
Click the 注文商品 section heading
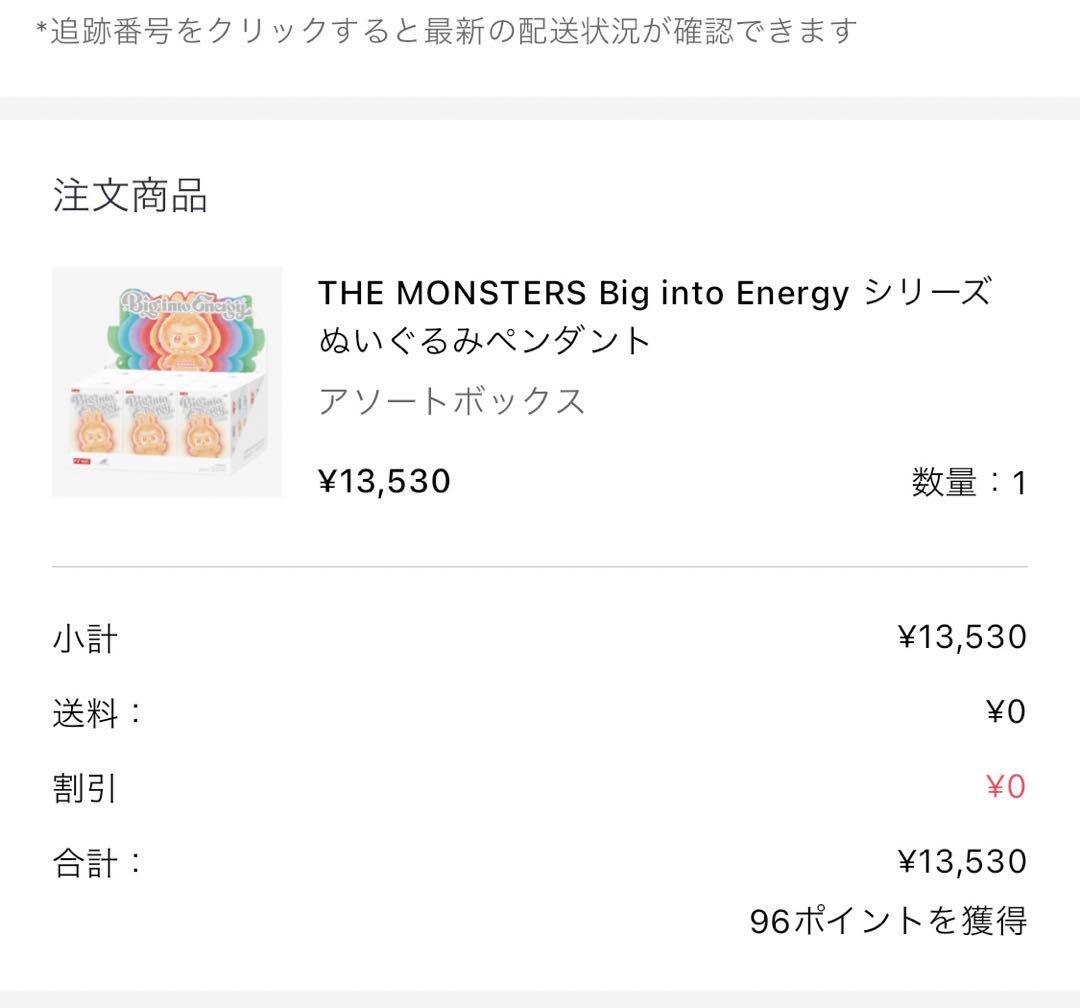[130, 196]
